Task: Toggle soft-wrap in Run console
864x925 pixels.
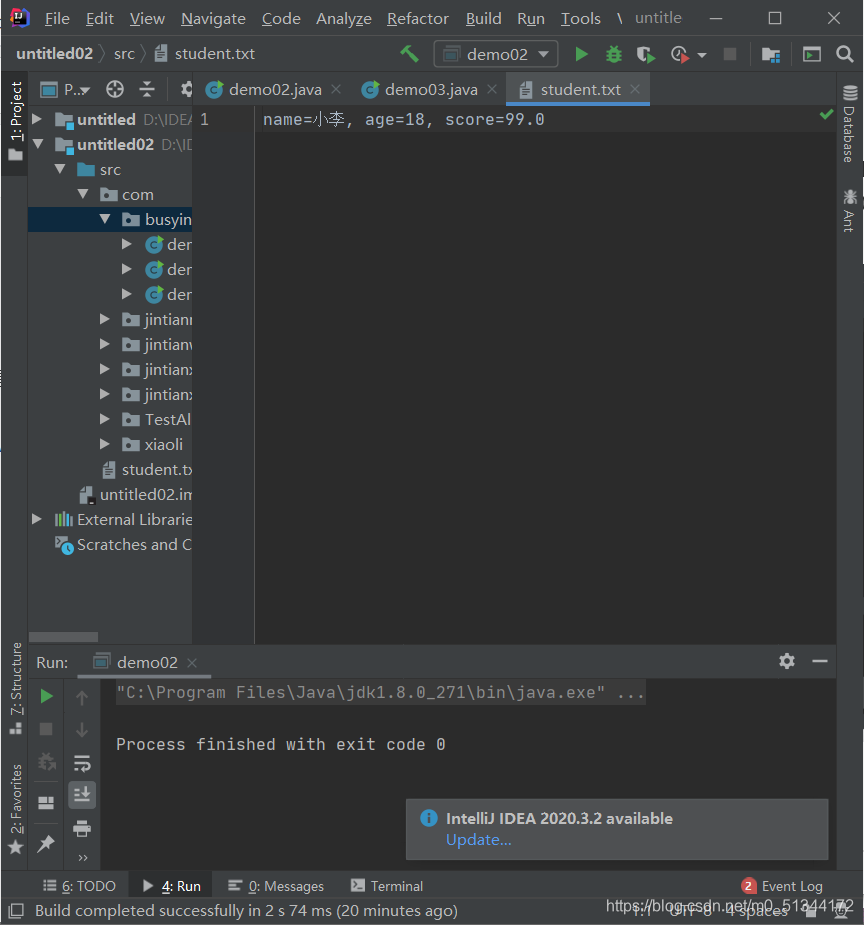Action: coord(82,763)
